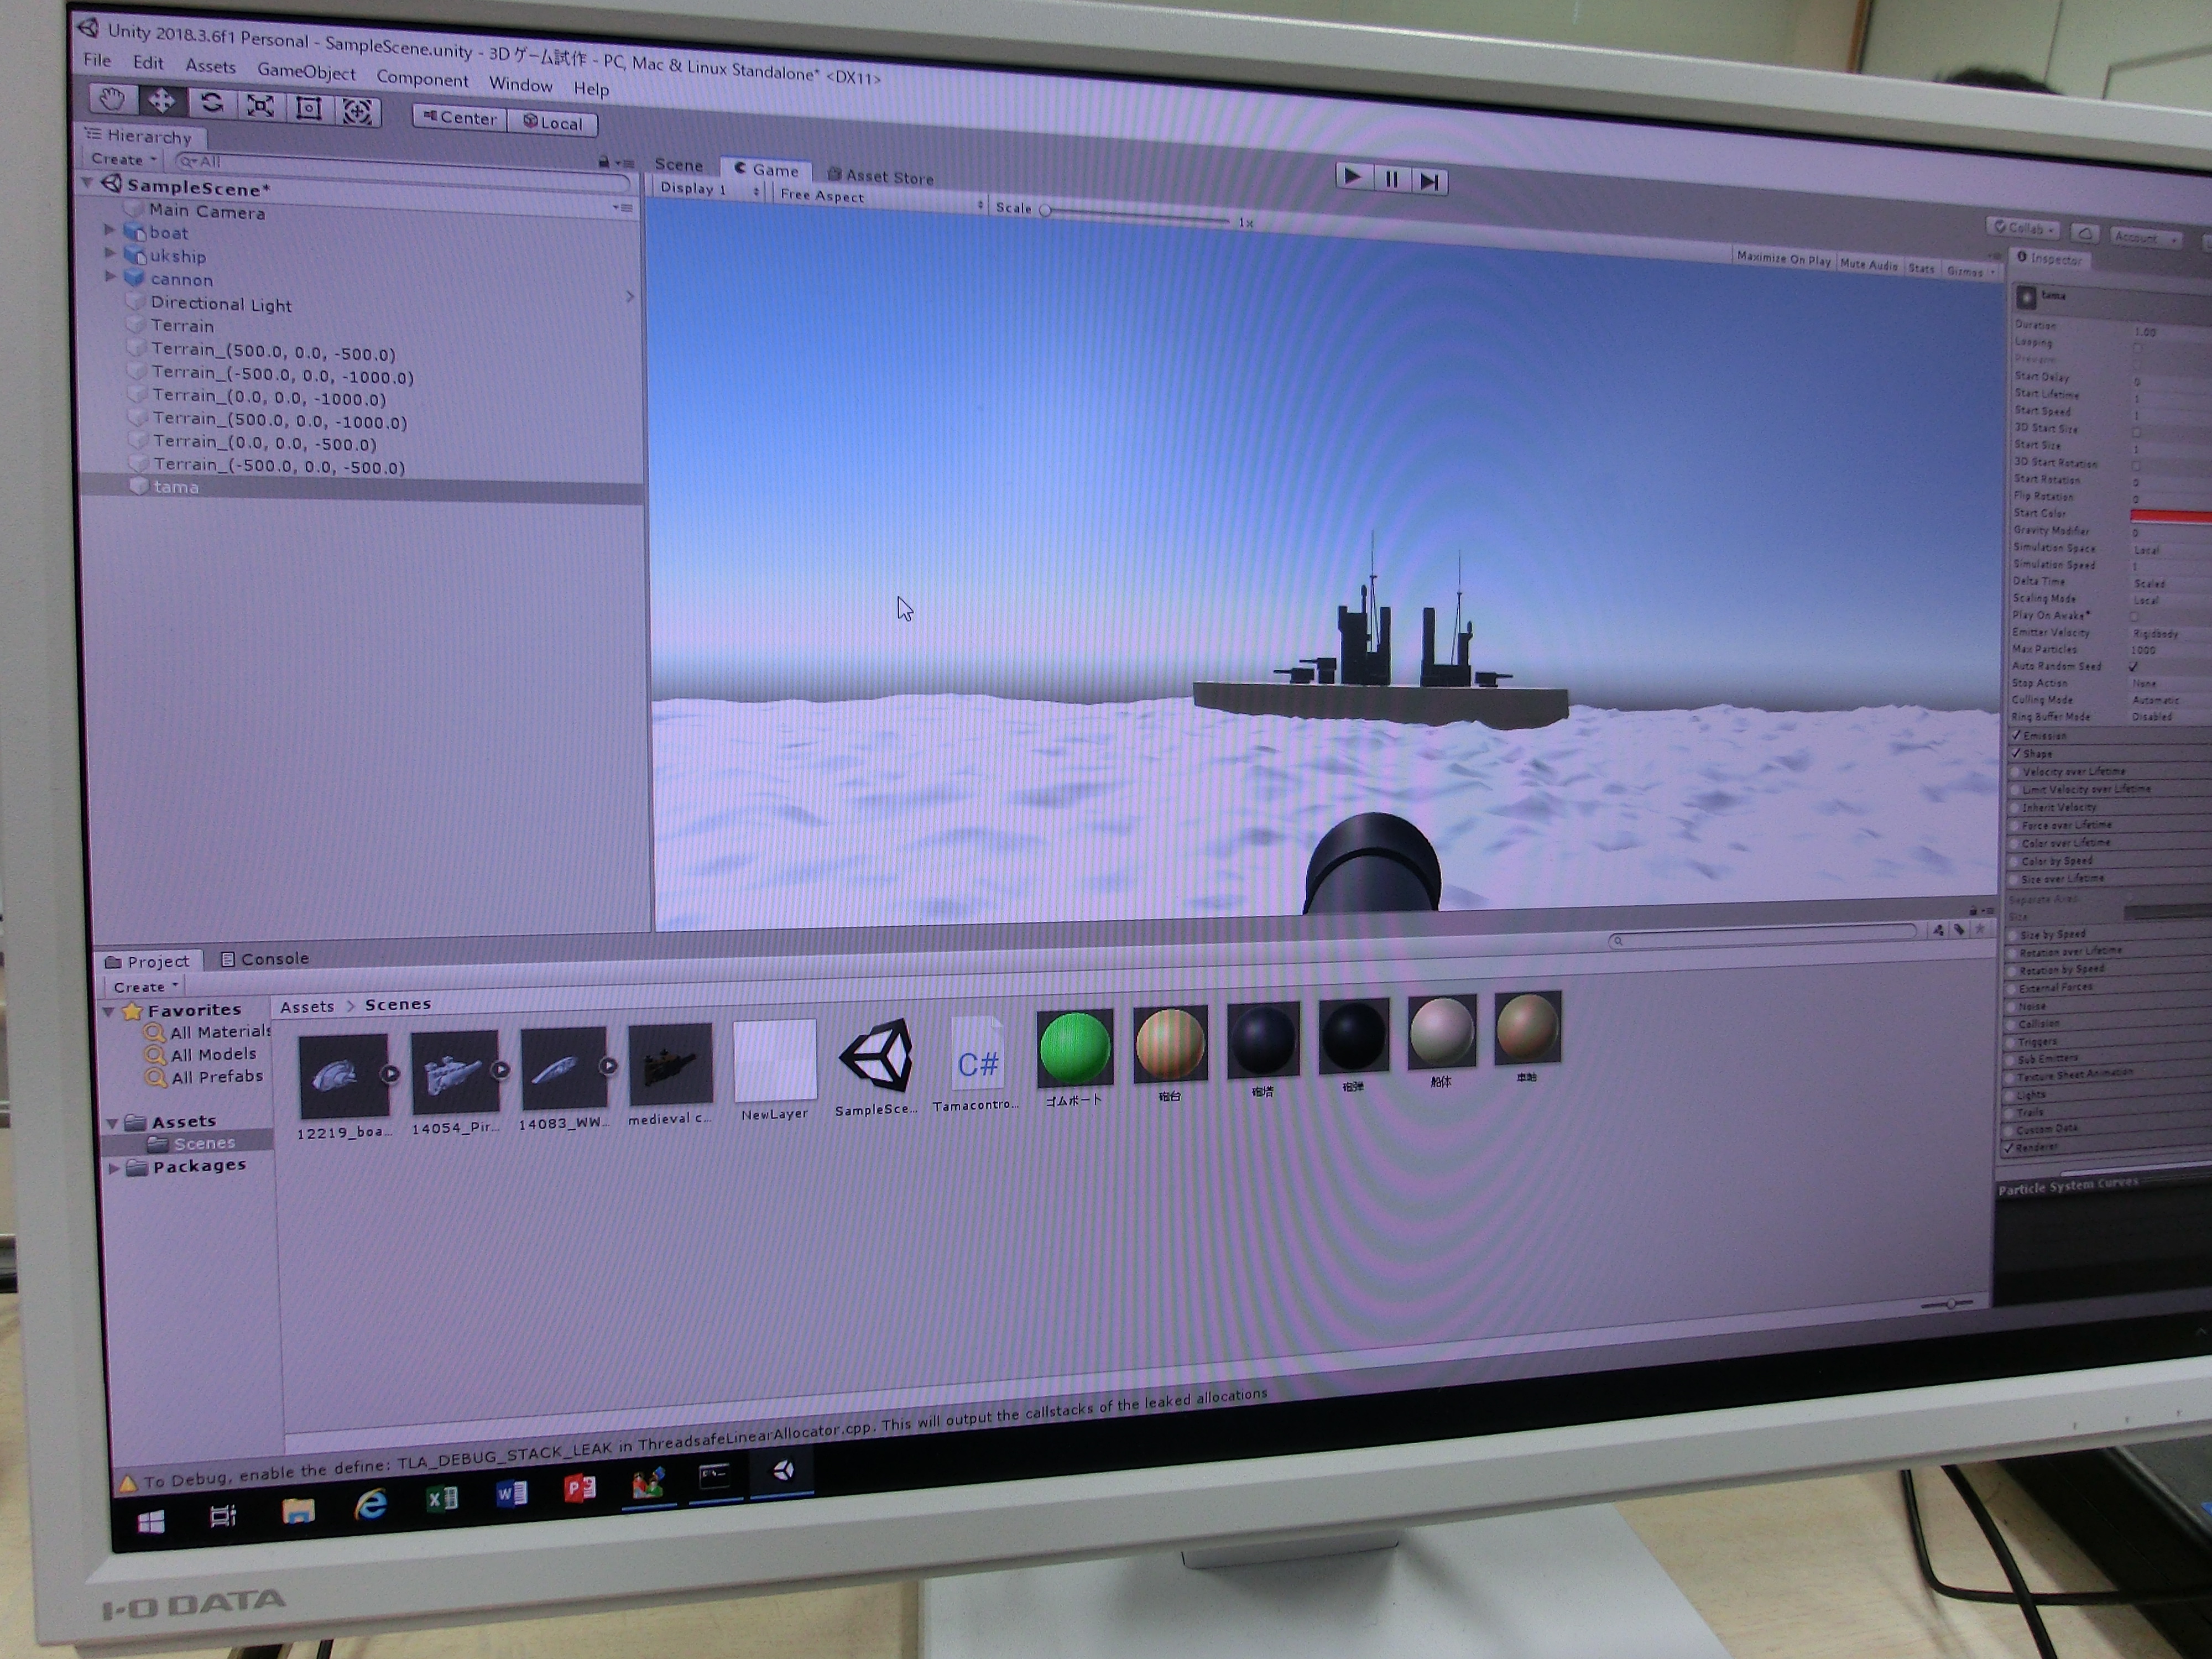
Task: Select the Scale tool
Action: (260, 106)
